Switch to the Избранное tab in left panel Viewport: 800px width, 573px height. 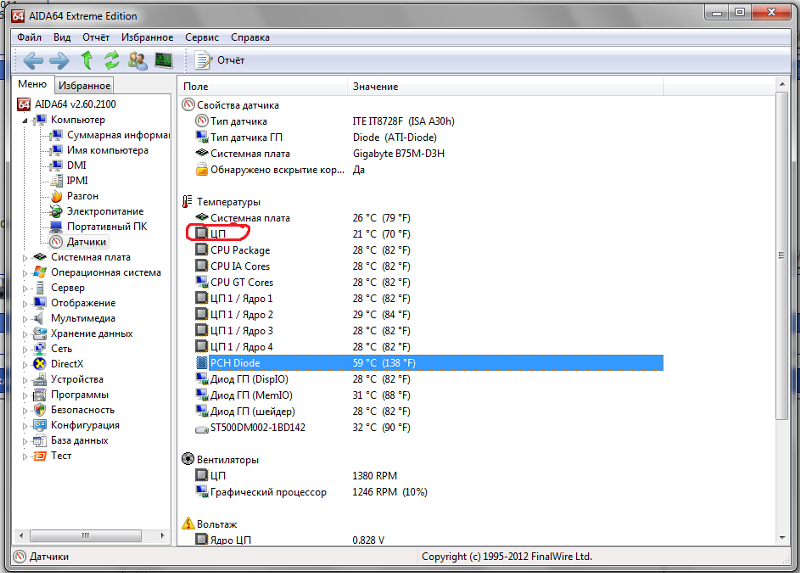click(x=84, y=85)
